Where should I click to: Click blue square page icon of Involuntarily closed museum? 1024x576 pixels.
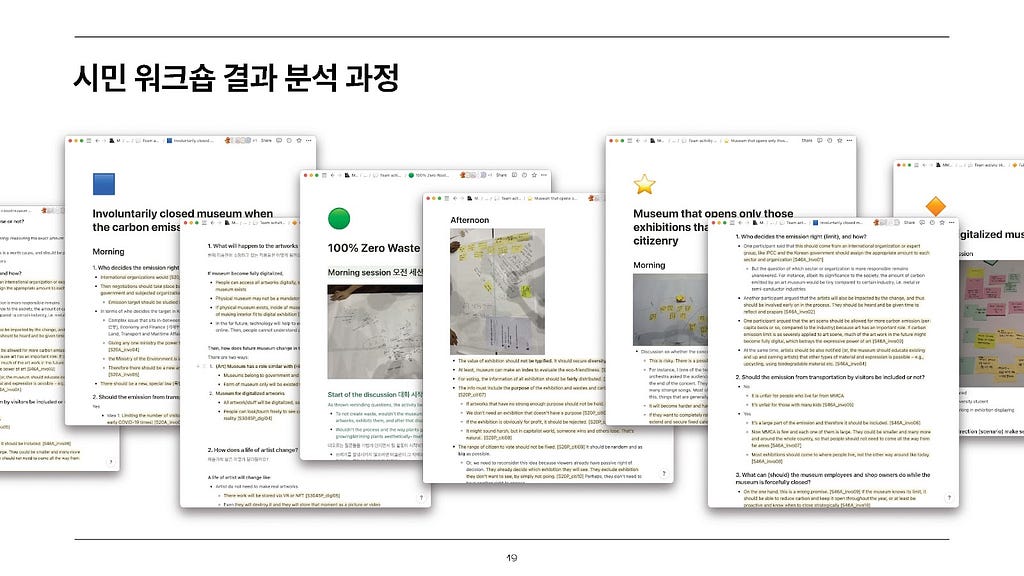(x=104, y=184)
